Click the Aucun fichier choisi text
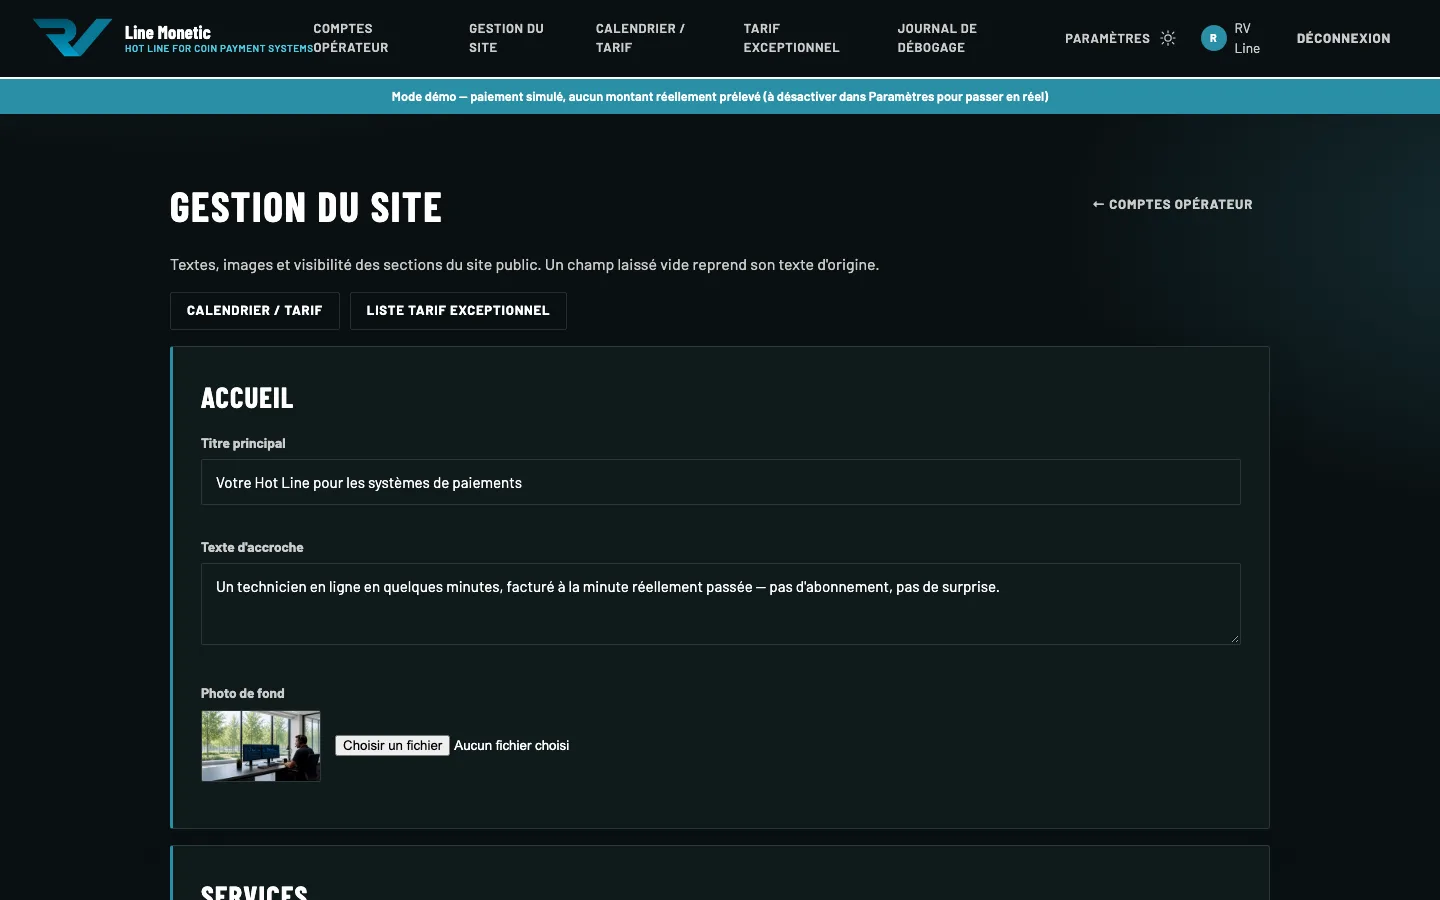Image resolution: width=1440 pixels, height=900 pixels. (512, 745)
